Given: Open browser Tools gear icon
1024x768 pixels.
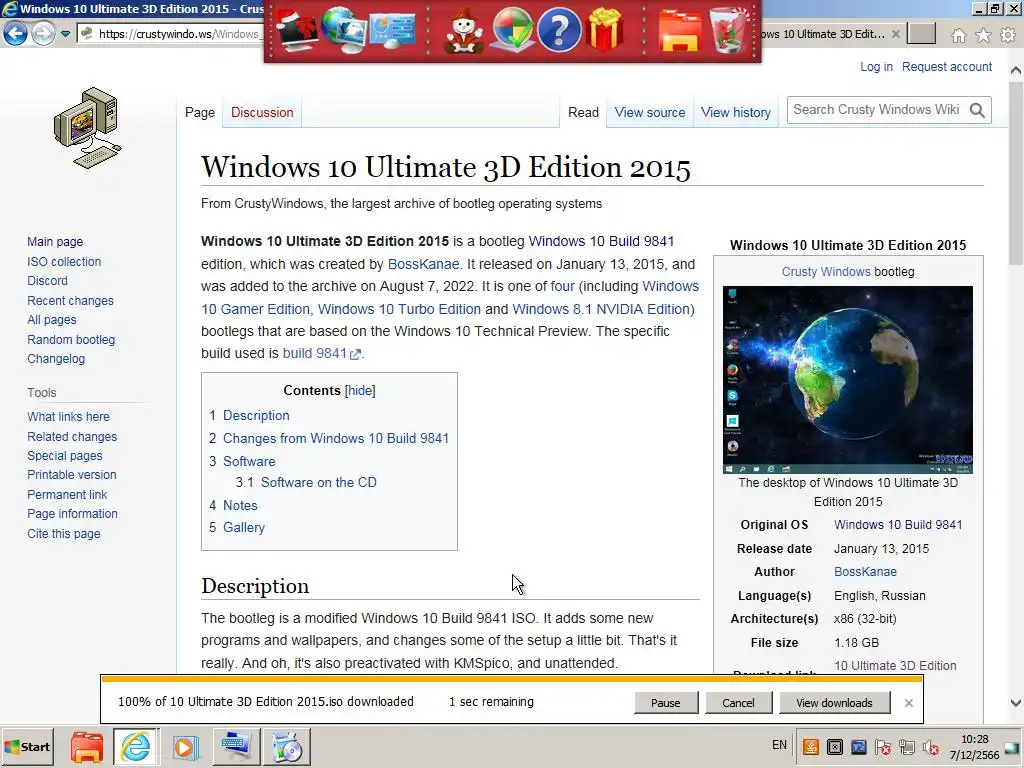Looking at the screenshot, I should pyautogui.click(x=1008, y=35).
